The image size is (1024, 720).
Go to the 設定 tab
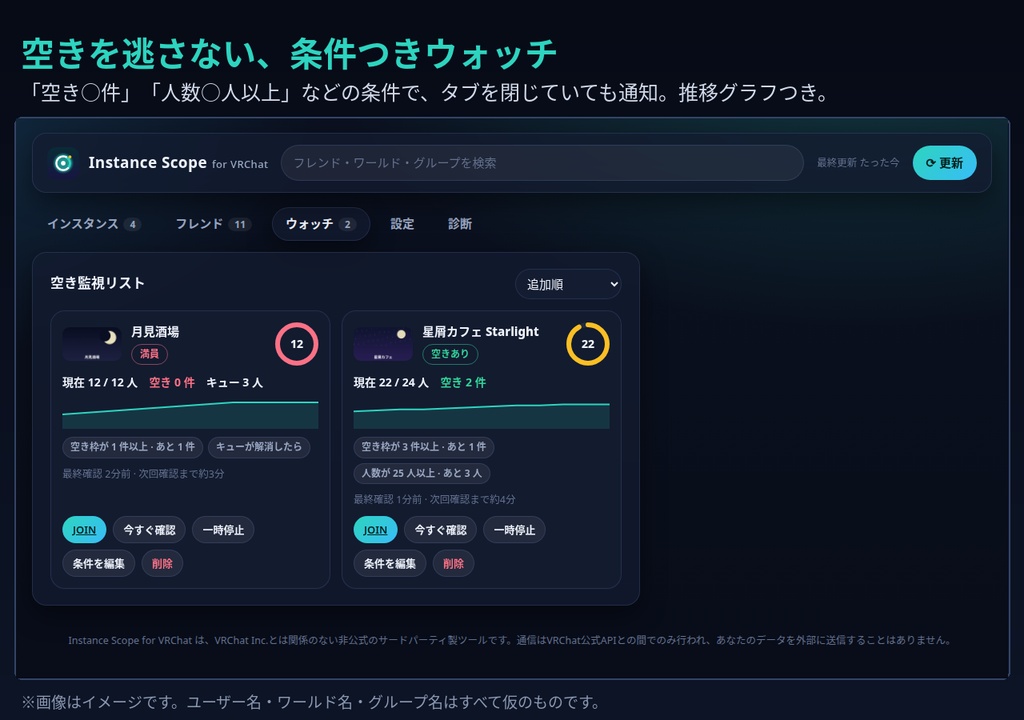tap(402, 224)
